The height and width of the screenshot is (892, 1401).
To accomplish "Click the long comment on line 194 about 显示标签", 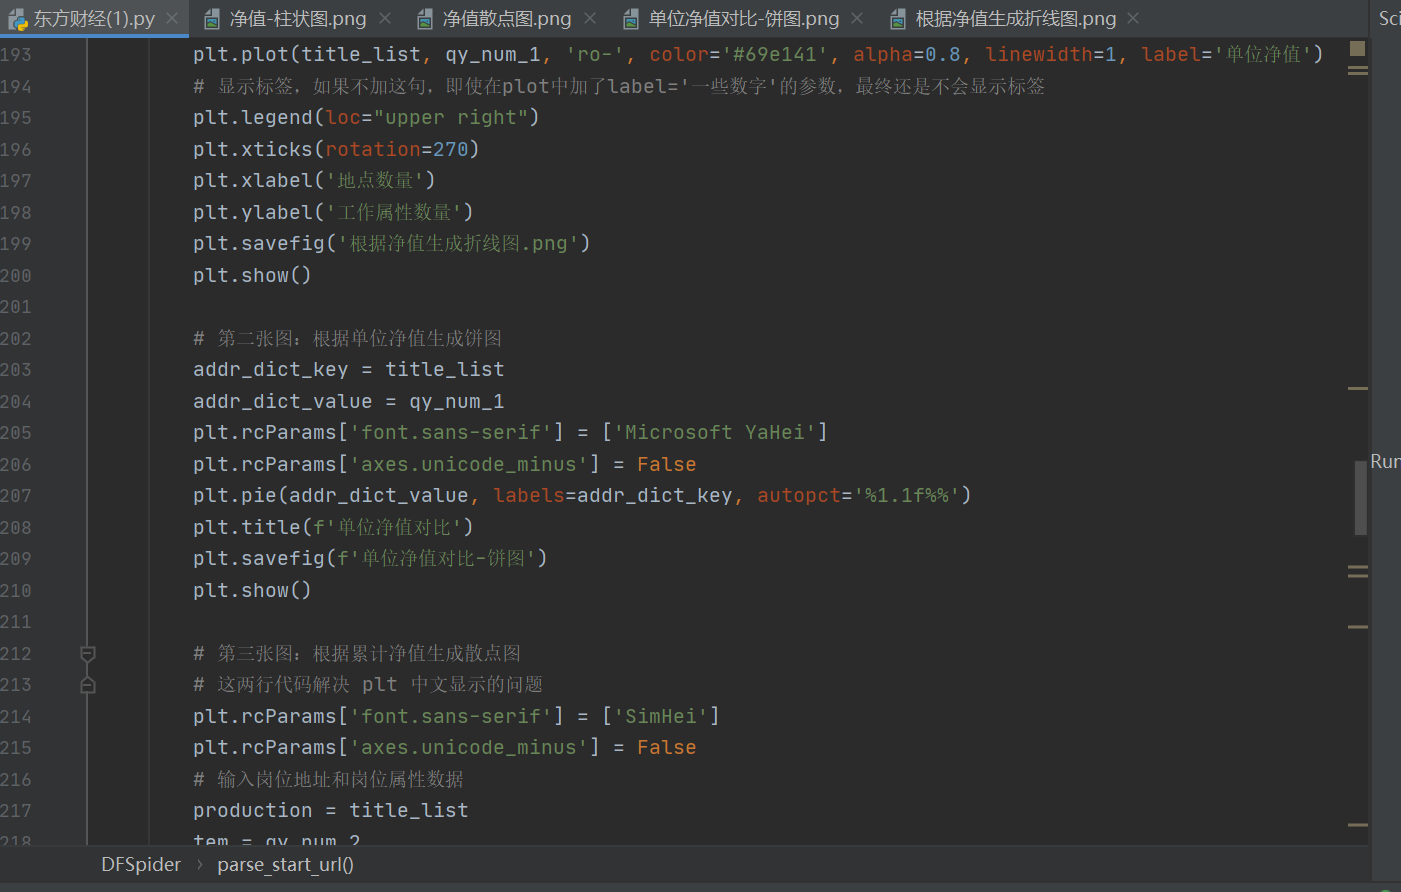I will click(619, 87).
